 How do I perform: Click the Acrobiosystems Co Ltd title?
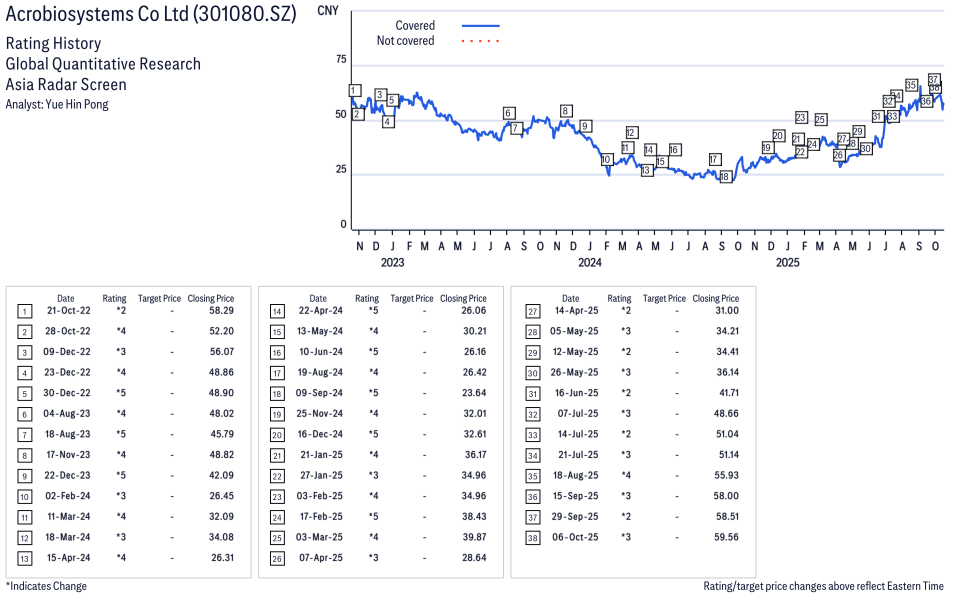(151, 16)
